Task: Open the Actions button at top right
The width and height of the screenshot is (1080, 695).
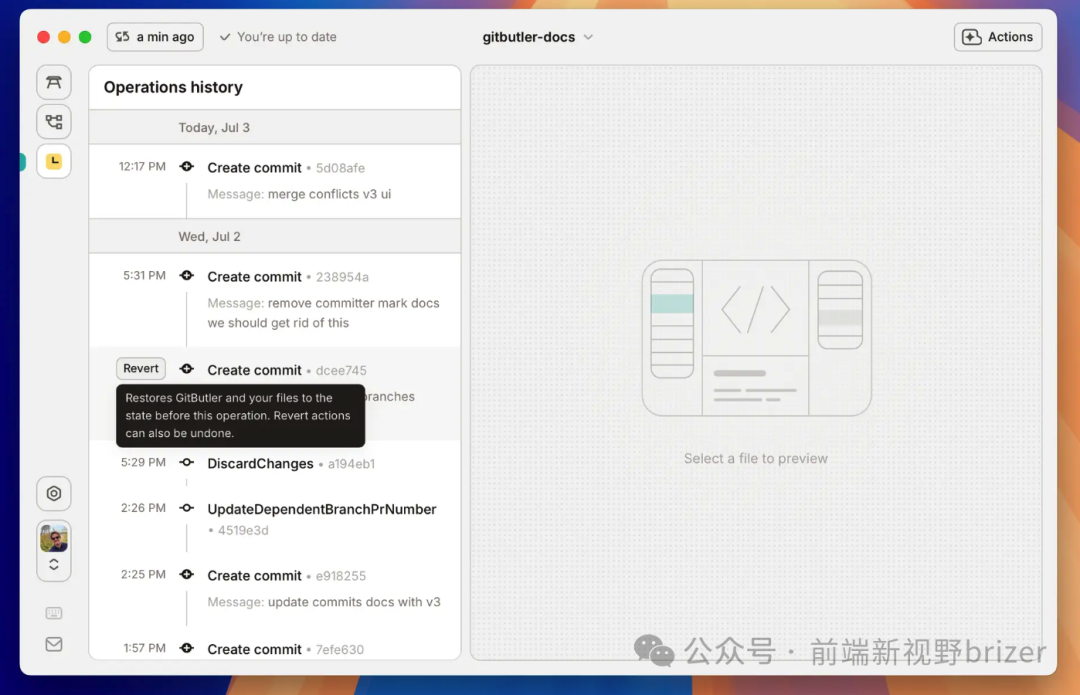Action: (997, 37)
